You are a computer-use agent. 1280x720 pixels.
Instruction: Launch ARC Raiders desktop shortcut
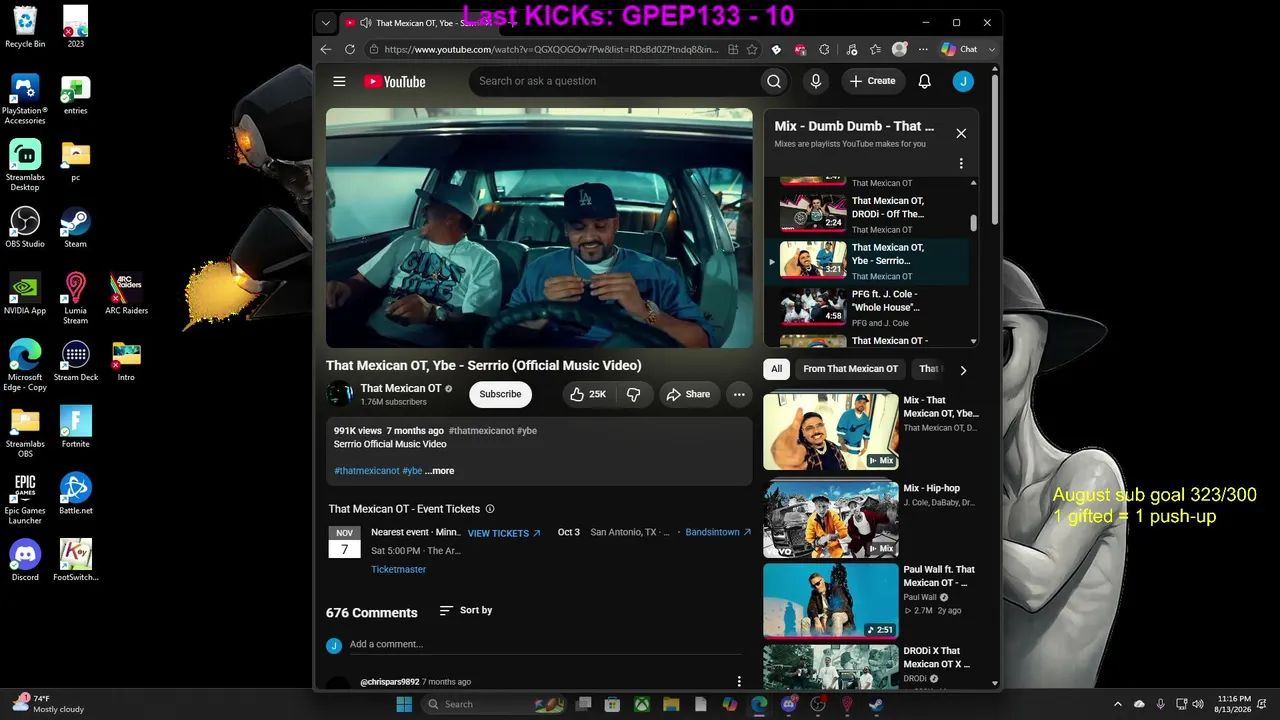126,294
